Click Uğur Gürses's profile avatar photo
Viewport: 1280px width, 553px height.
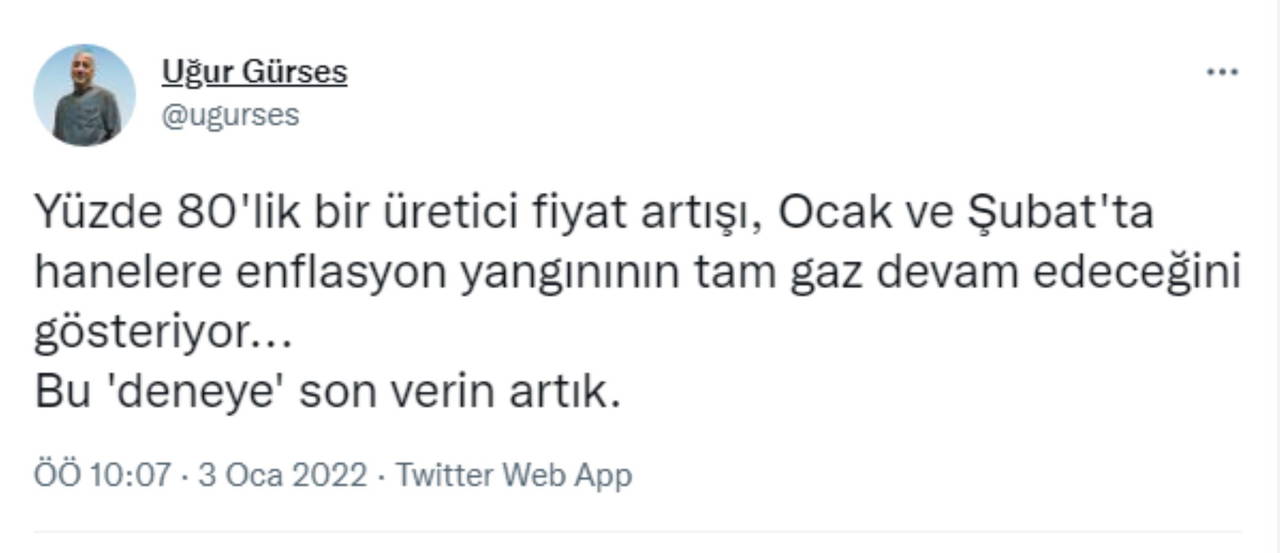coord(84,96)
